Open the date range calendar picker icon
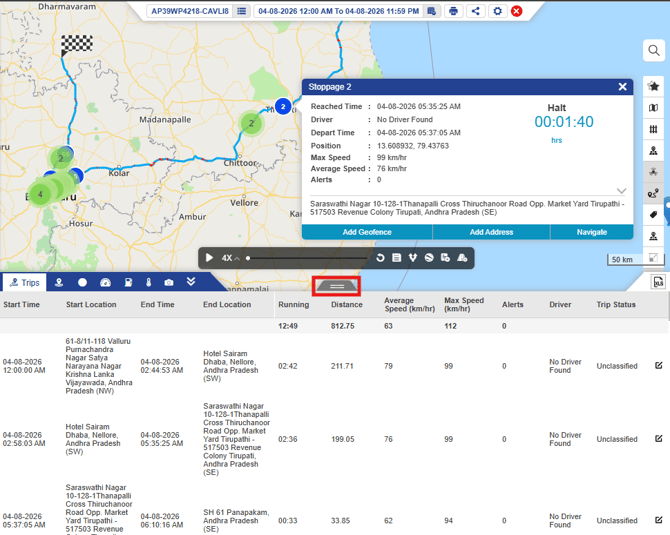The image size is (670, 535). pyautogui.click(x=432, y=11)
